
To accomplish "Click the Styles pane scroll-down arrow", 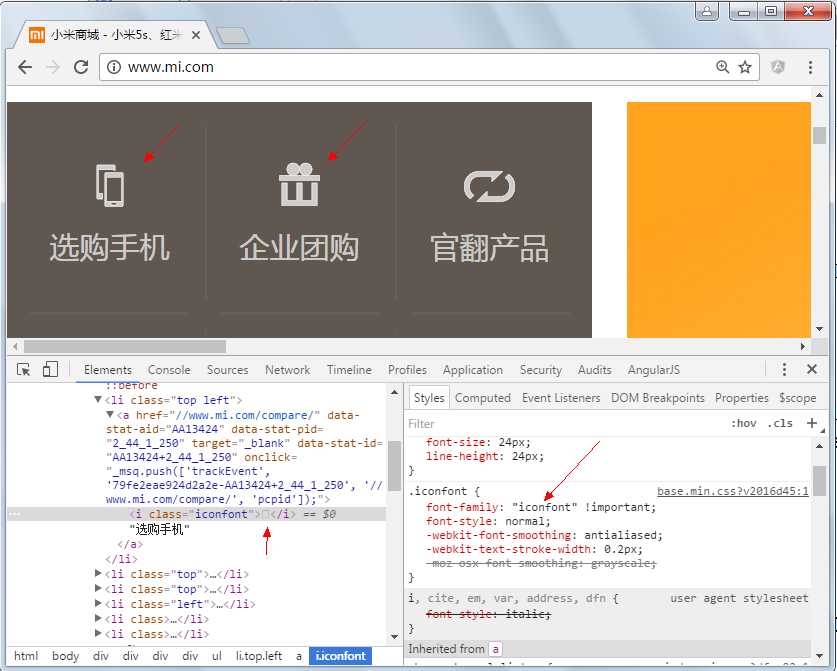I will click(819, 655).
